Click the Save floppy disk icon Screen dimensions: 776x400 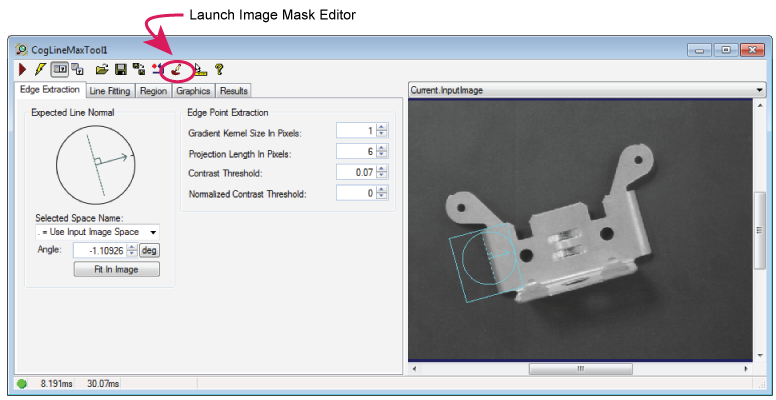click(119, 70)
